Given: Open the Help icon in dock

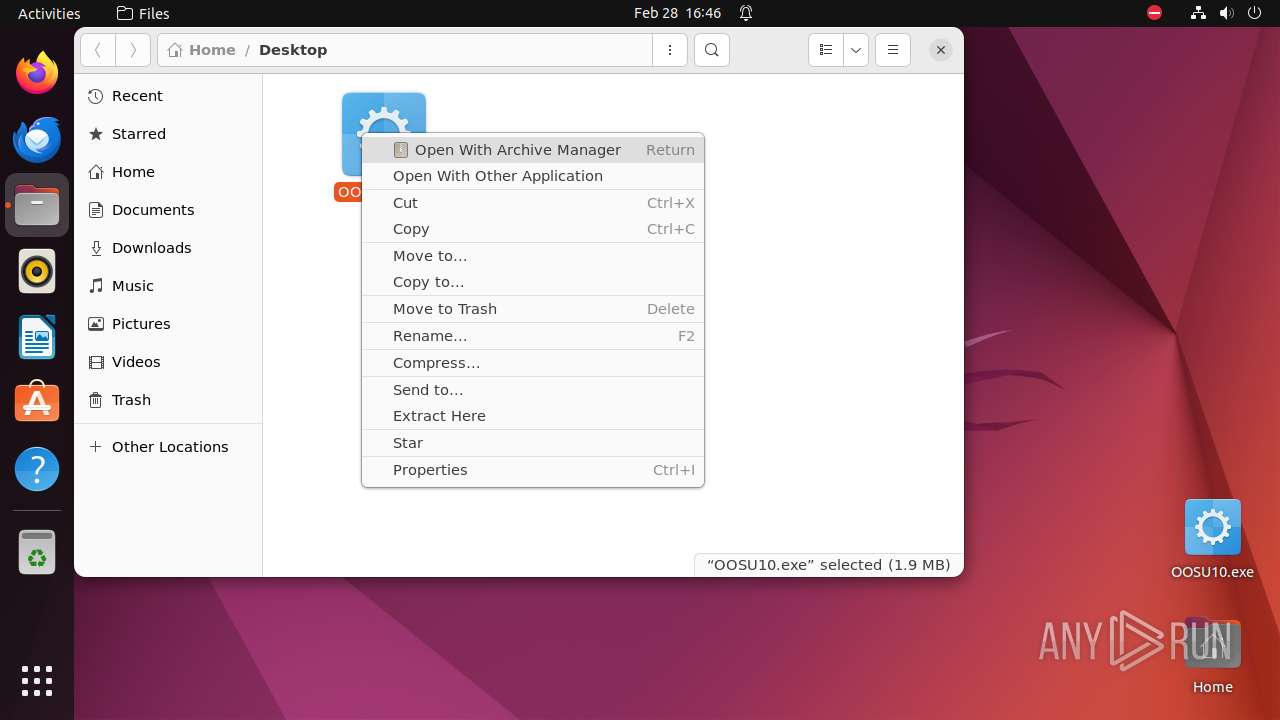Looking at the screenshot, I should [x=37, y=469].
